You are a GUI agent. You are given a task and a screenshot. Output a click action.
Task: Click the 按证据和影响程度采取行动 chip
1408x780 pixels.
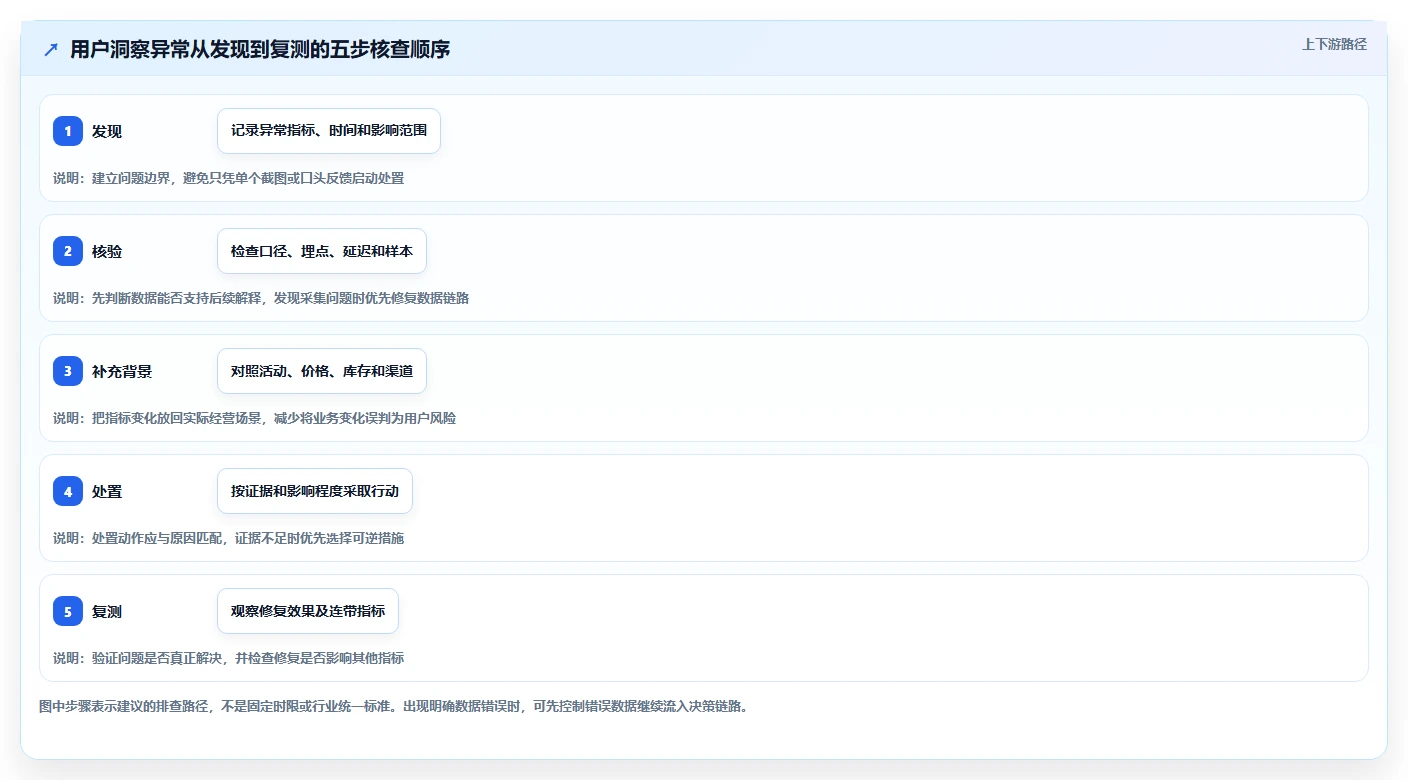tap(315, 491)
